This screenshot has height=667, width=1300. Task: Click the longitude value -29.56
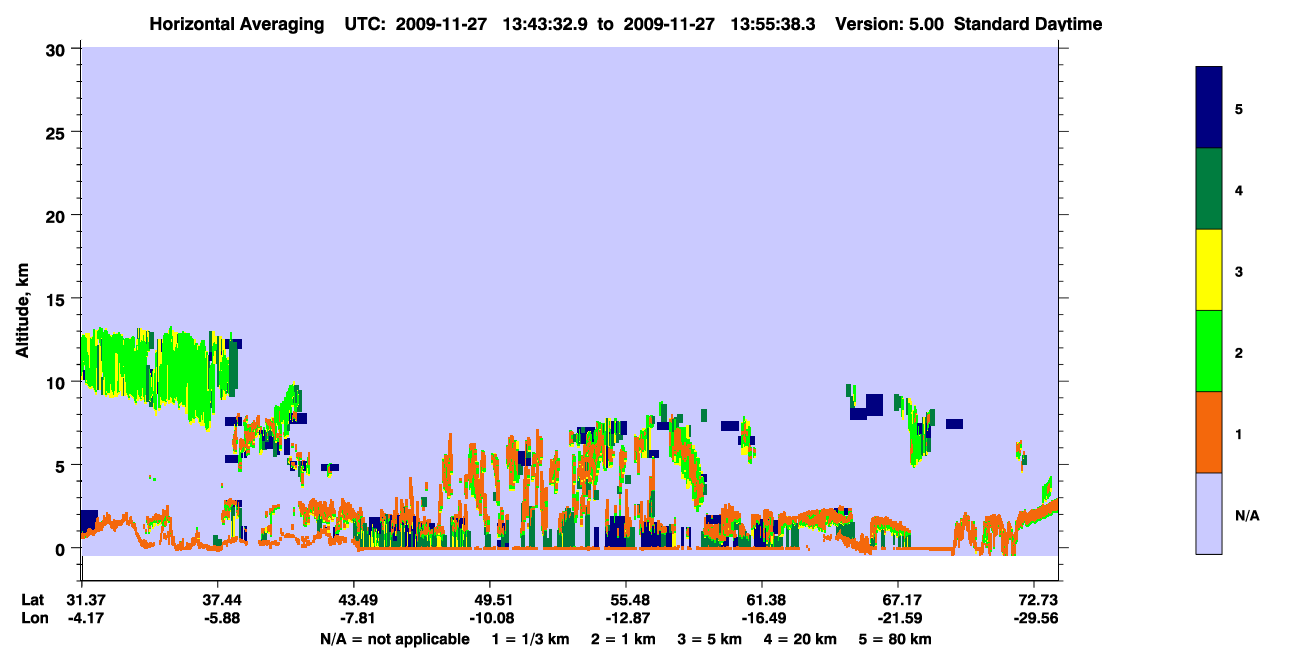[x=1034, y=618]
